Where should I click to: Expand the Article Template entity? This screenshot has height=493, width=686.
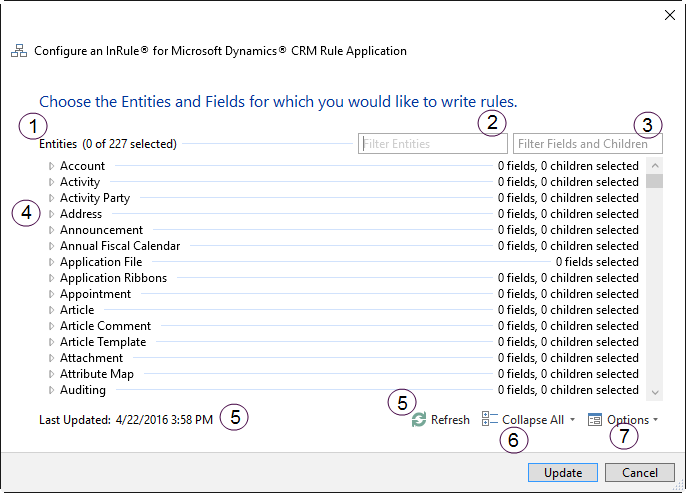click(x=51, y=342)
